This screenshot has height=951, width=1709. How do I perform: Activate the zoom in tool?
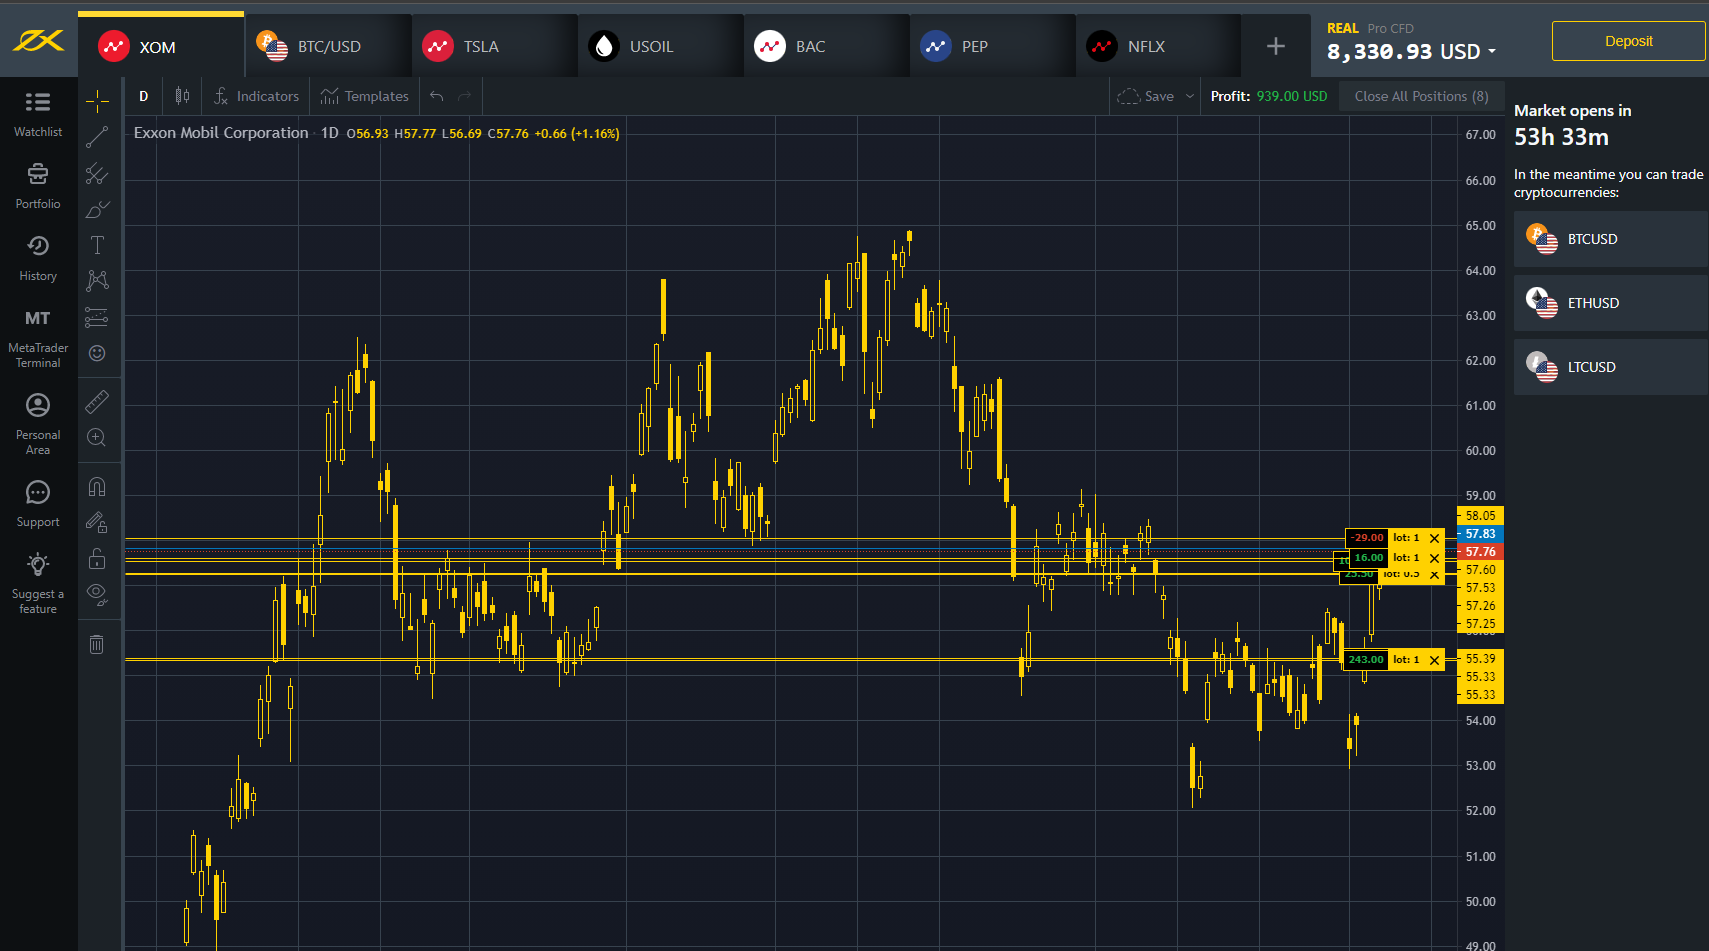tap(97, 438)
